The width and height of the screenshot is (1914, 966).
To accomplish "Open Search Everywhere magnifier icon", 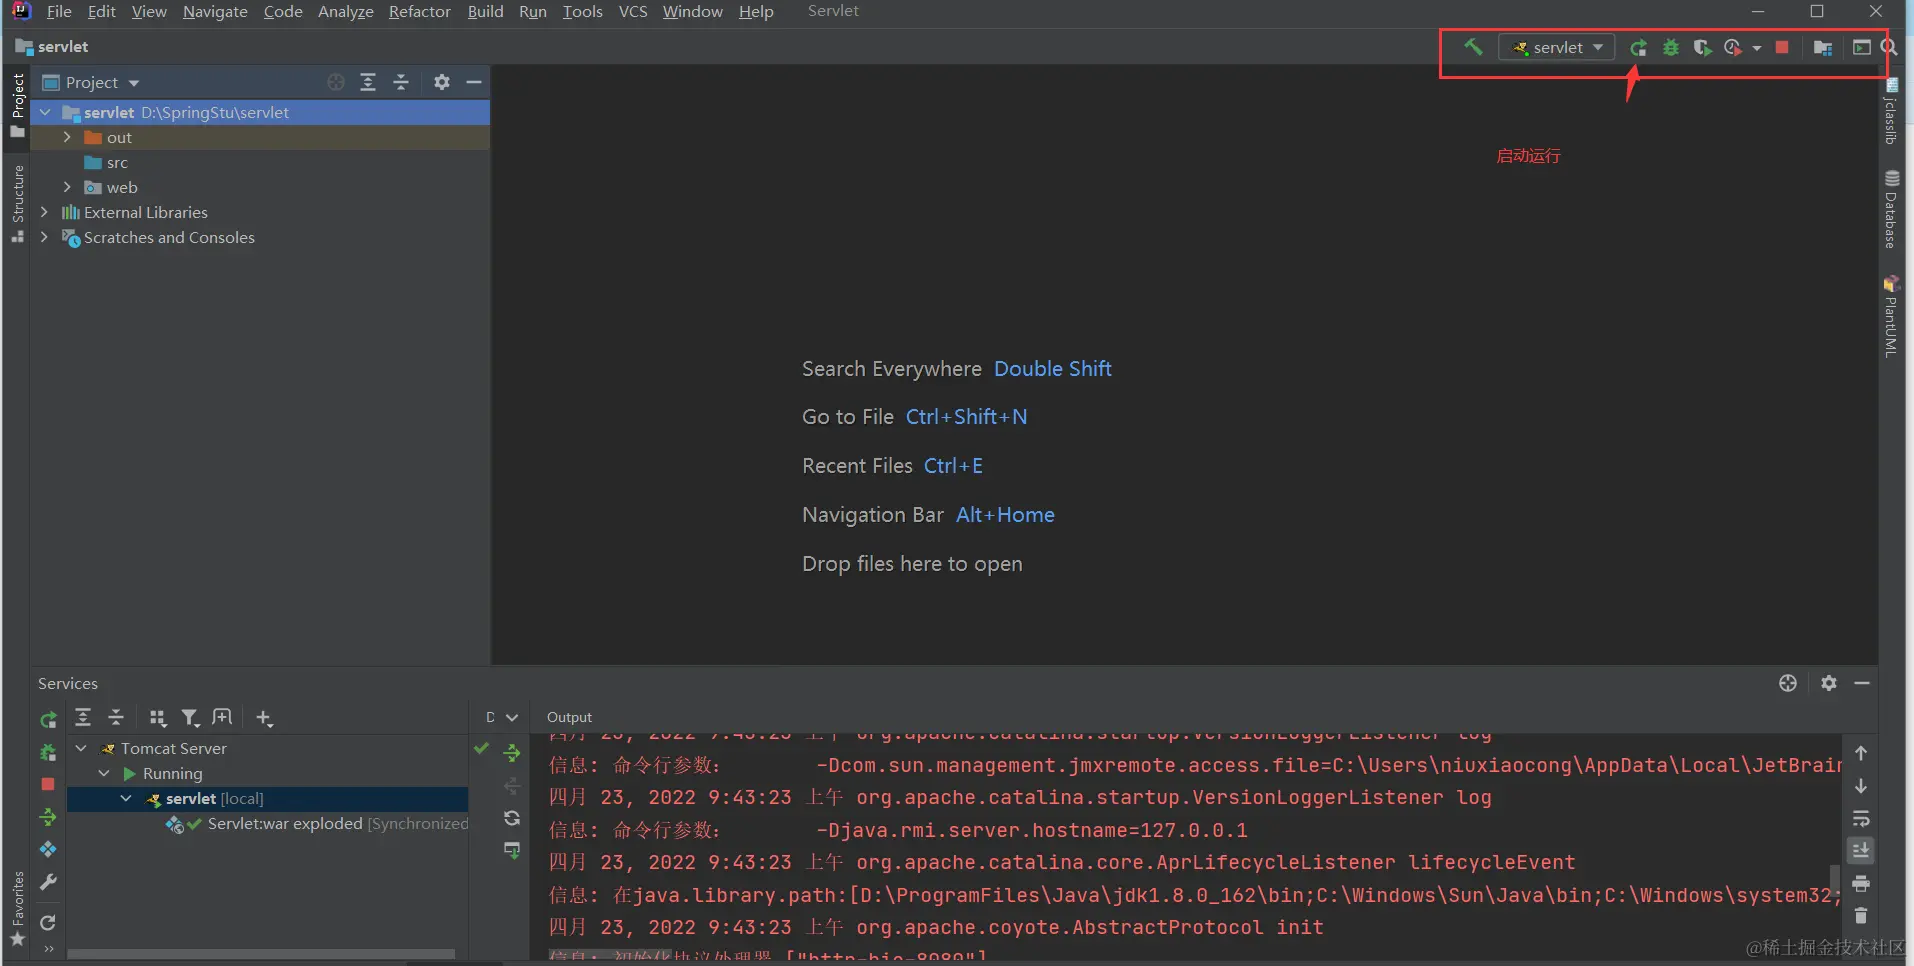I will click(x=1889, y=47).
